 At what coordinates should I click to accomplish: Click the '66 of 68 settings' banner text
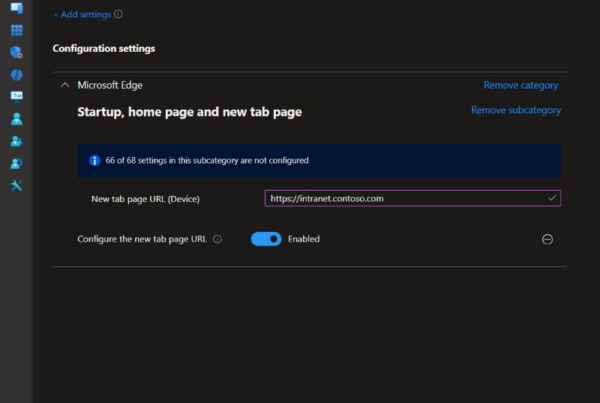(207, 160)
